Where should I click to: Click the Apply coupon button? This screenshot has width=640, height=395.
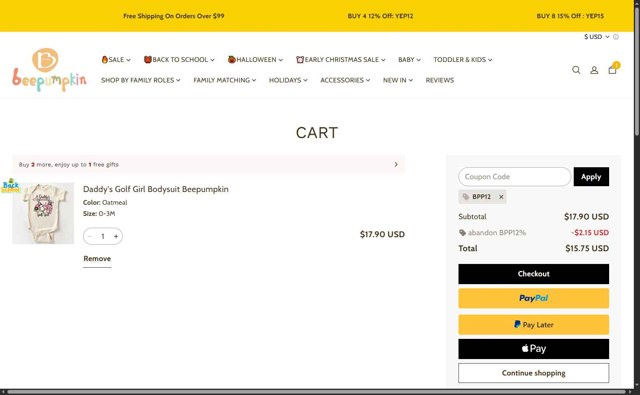(591, 177)
